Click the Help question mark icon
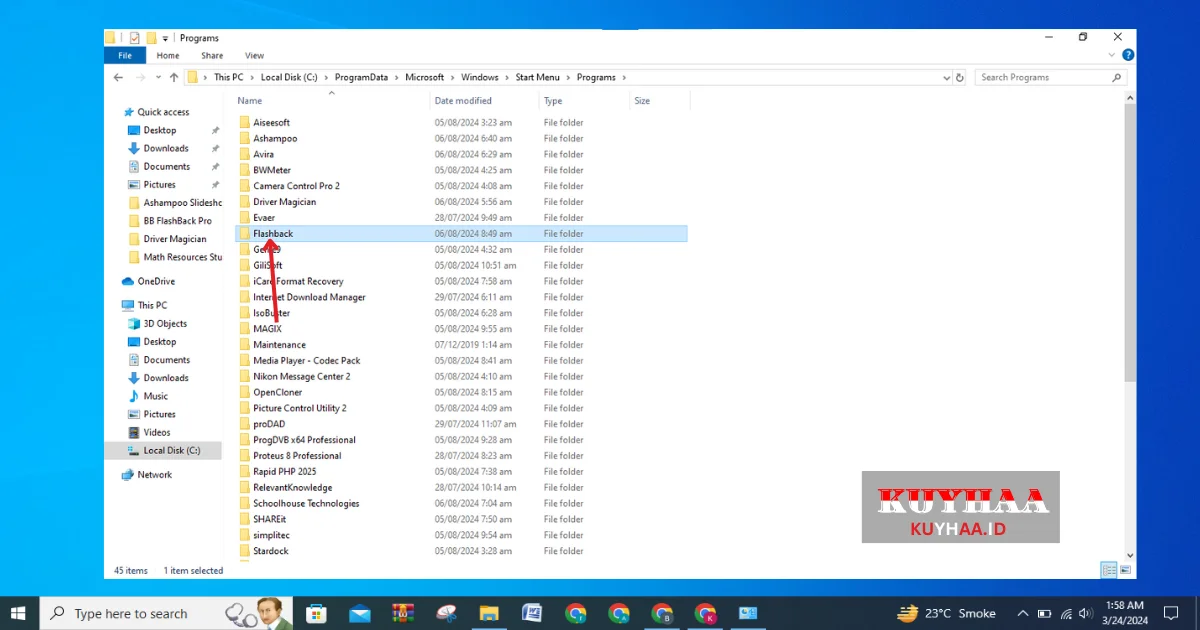The image size is (1200, 630). coord(1128,56)
